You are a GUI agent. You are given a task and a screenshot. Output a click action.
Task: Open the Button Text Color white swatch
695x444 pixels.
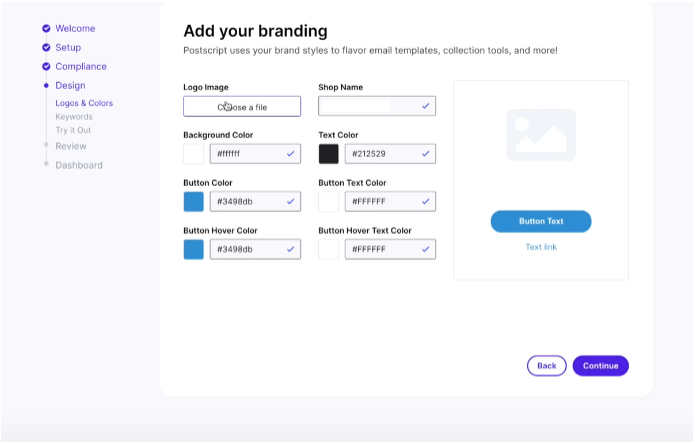coord(328,202)
